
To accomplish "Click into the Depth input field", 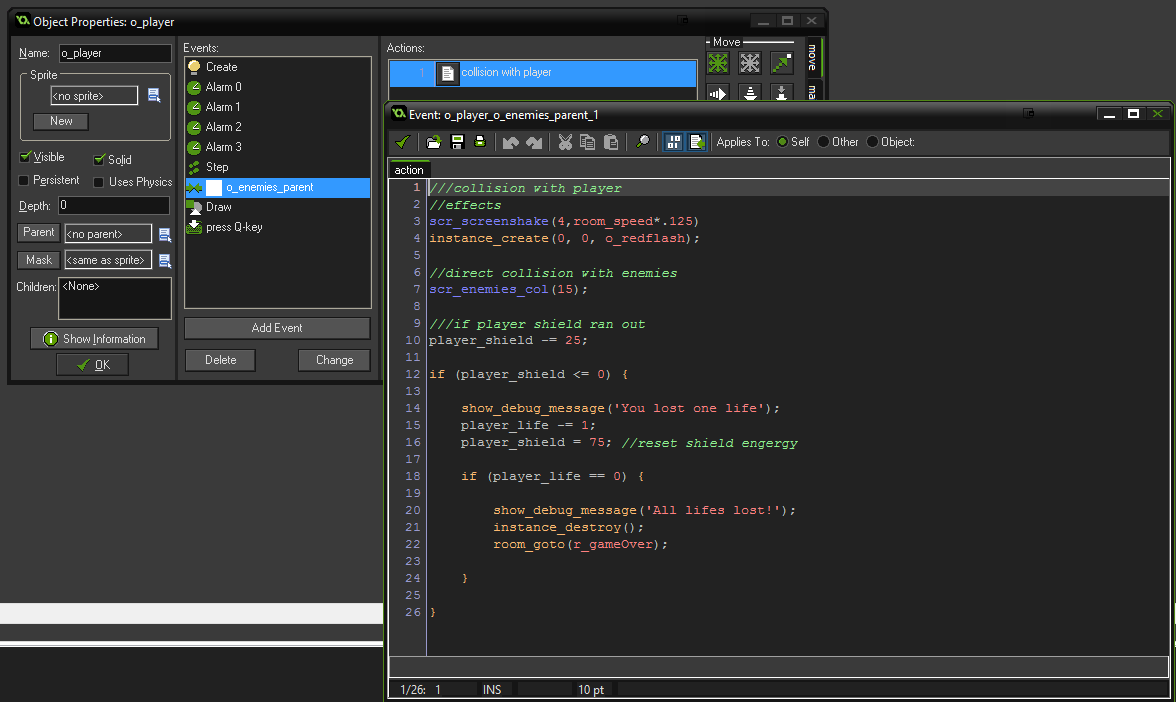I will click(113, 206).
